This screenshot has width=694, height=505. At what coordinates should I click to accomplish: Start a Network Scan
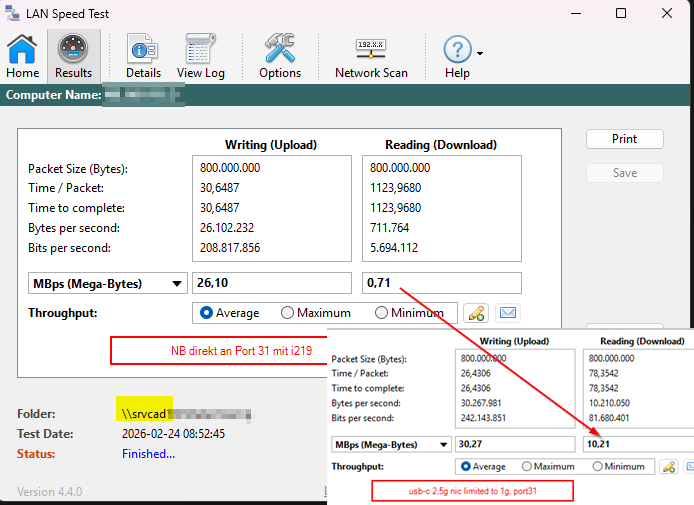(x=371, y=57)
